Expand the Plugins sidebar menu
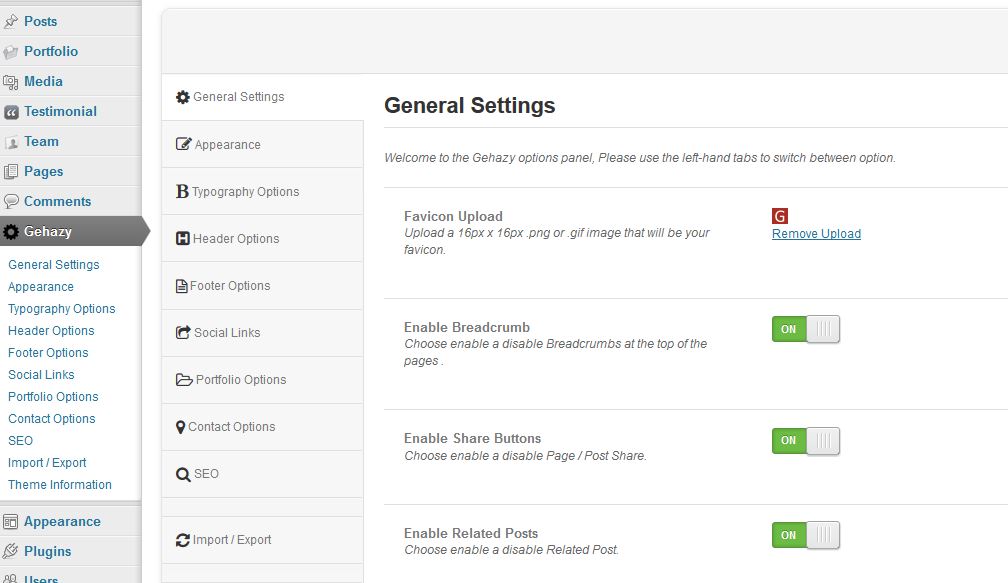1008x583 pixels. click(48, 551)
